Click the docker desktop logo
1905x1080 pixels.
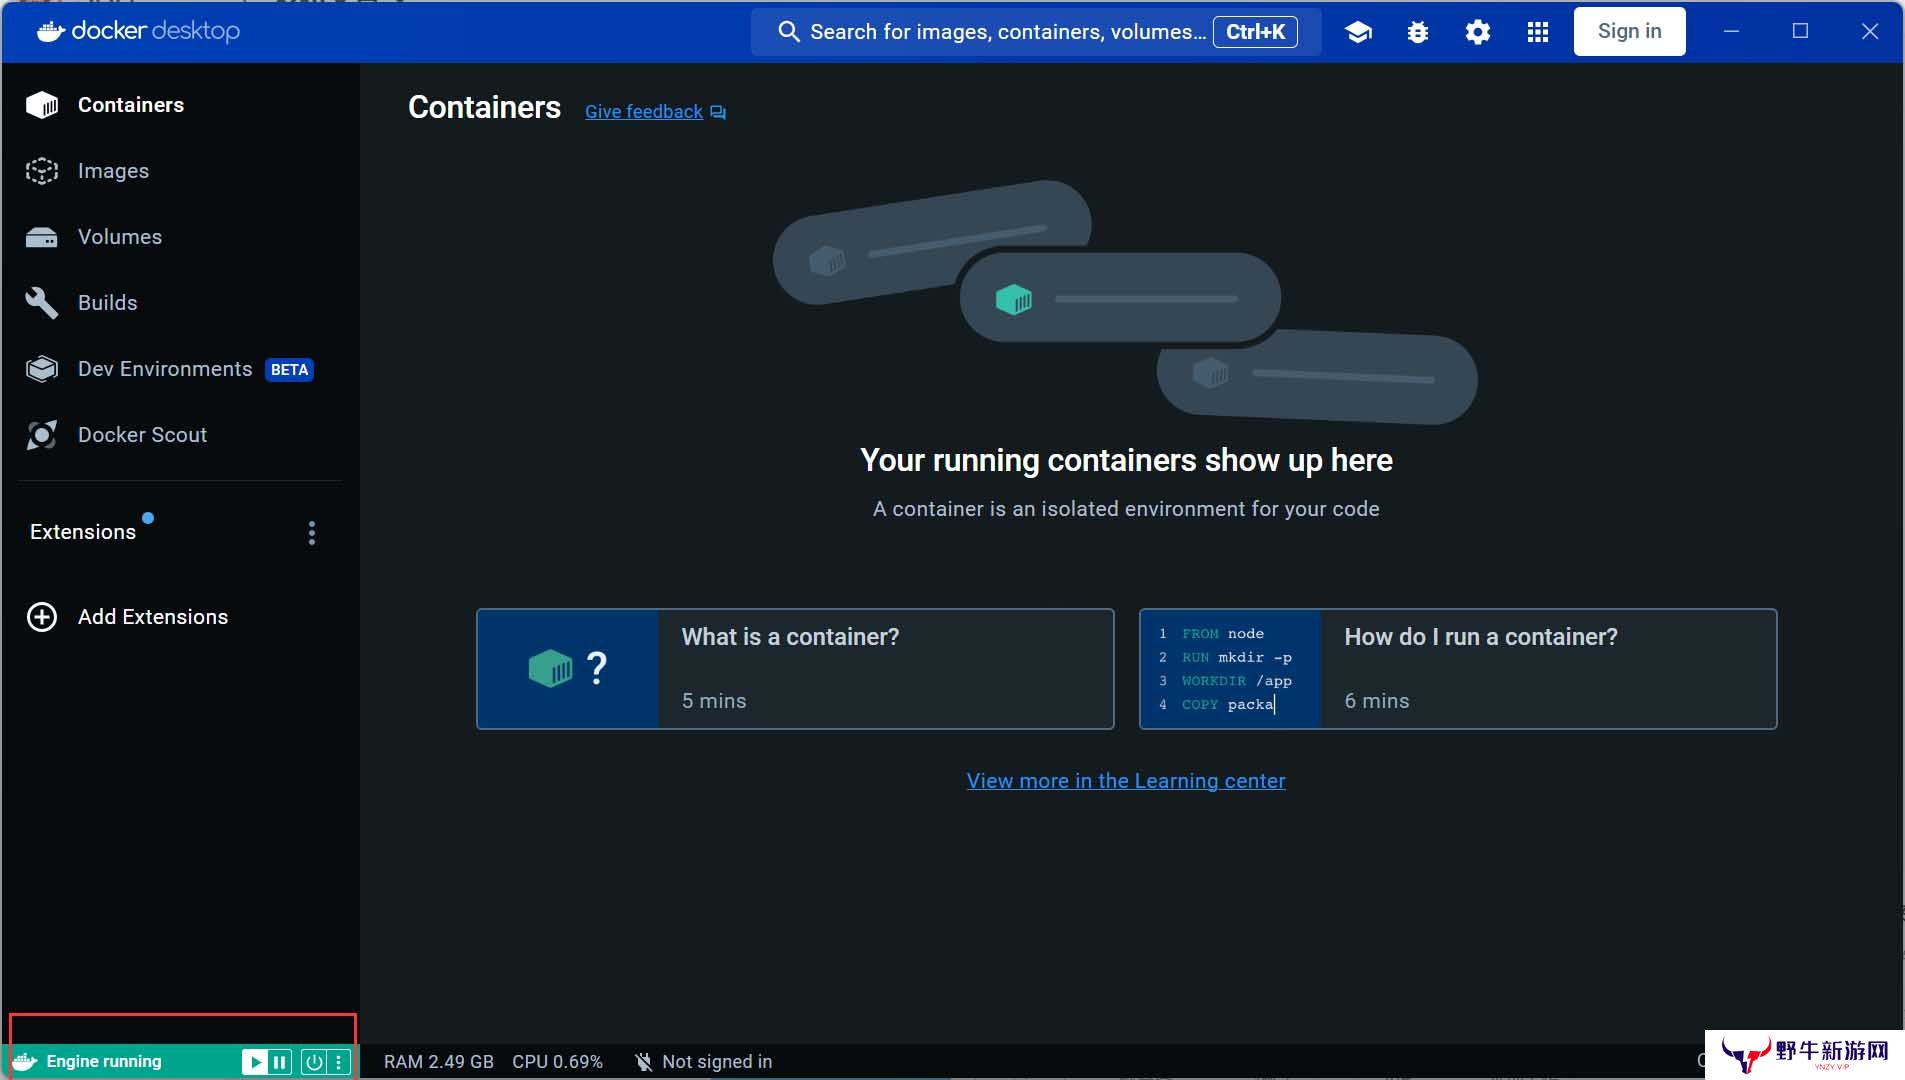coord(139,31)
